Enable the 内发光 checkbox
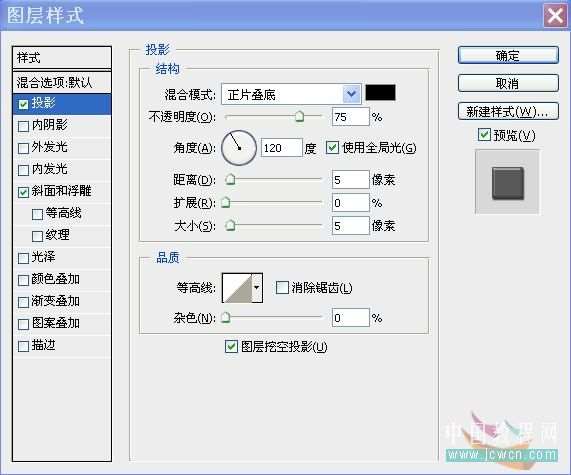 (x=23, y=170)
